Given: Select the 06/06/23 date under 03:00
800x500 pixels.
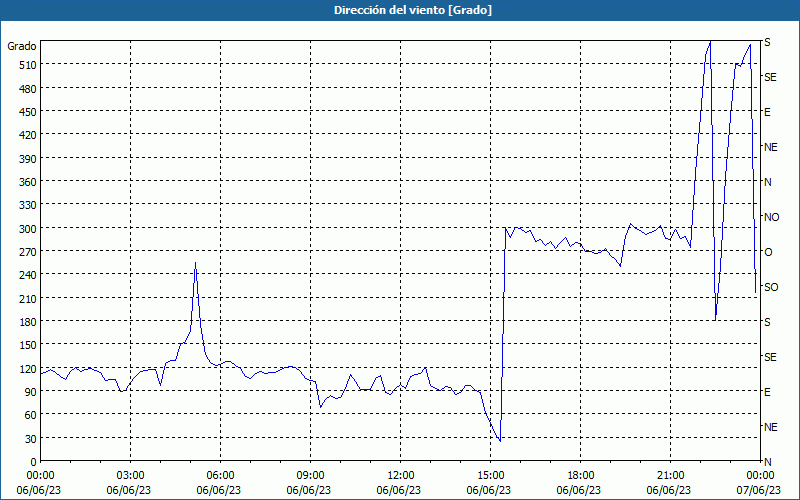Looking at the screenshot, I should [x=129, y=490].
